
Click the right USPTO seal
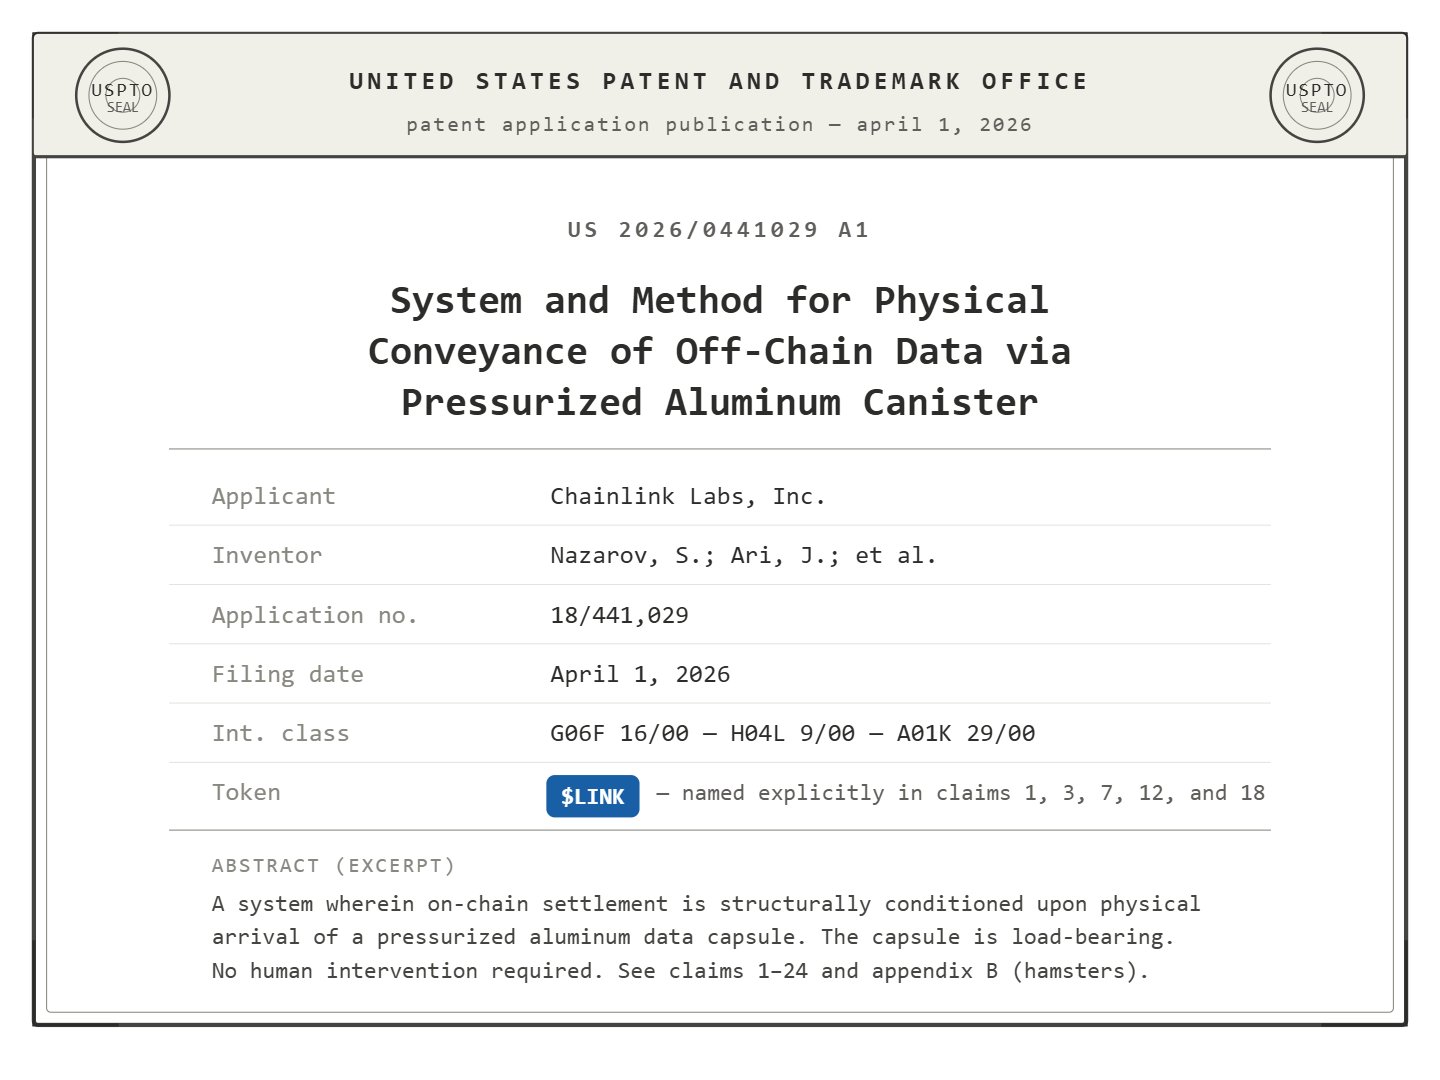(x=1316, y=96)
